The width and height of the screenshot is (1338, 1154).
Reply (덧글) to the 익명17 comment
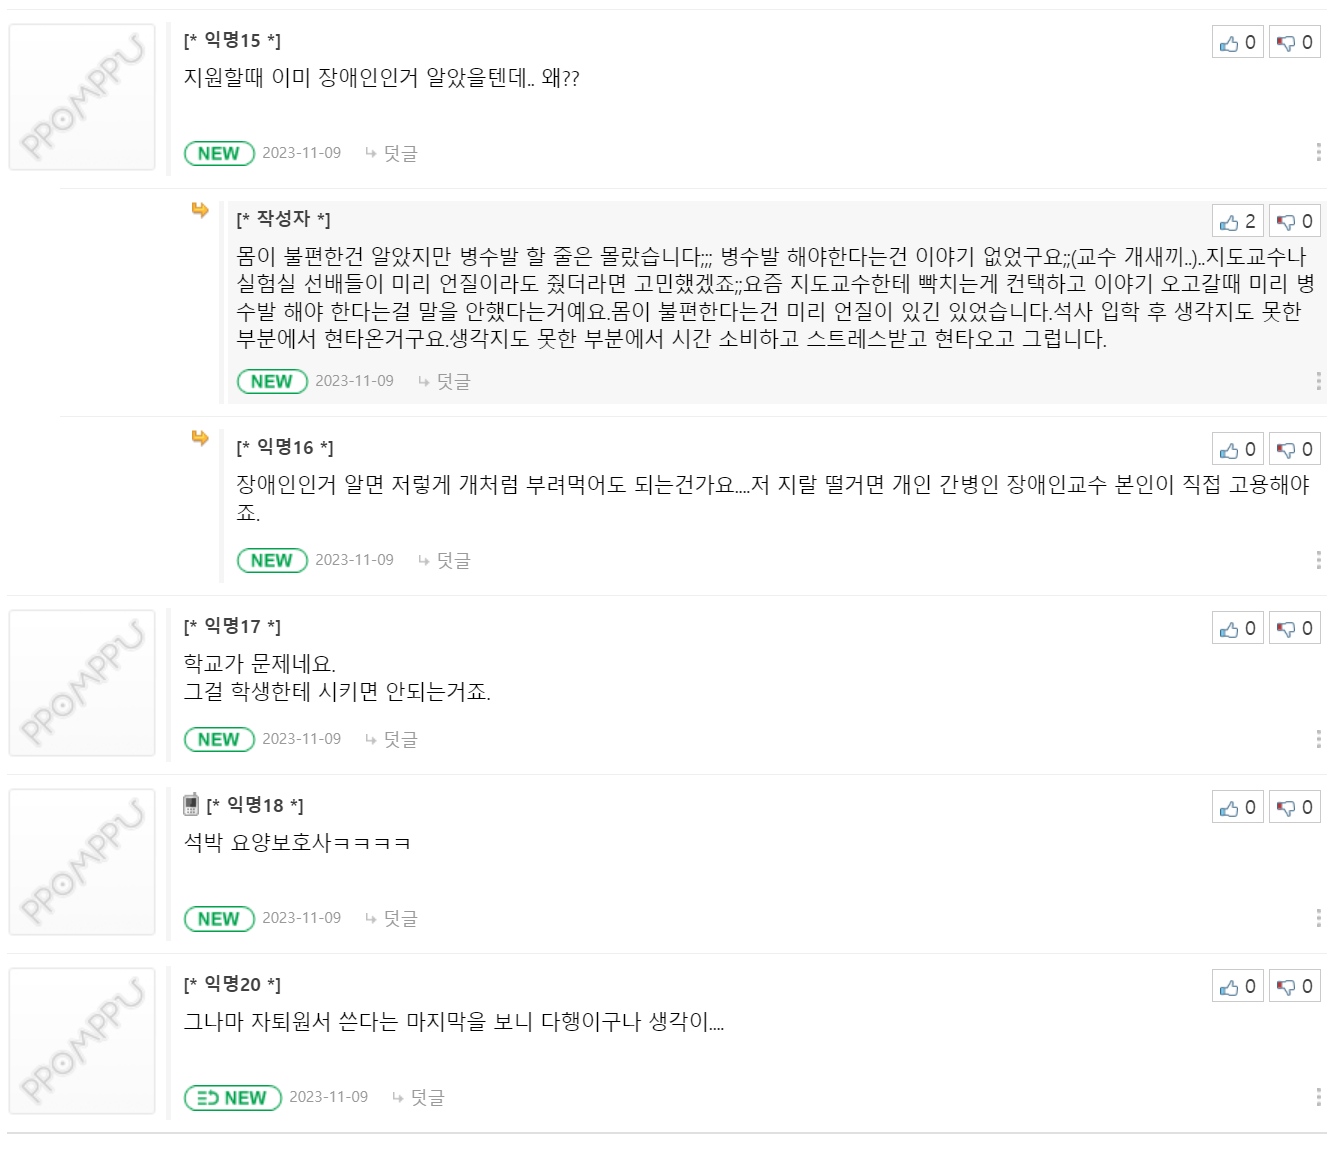click(400, 739)
